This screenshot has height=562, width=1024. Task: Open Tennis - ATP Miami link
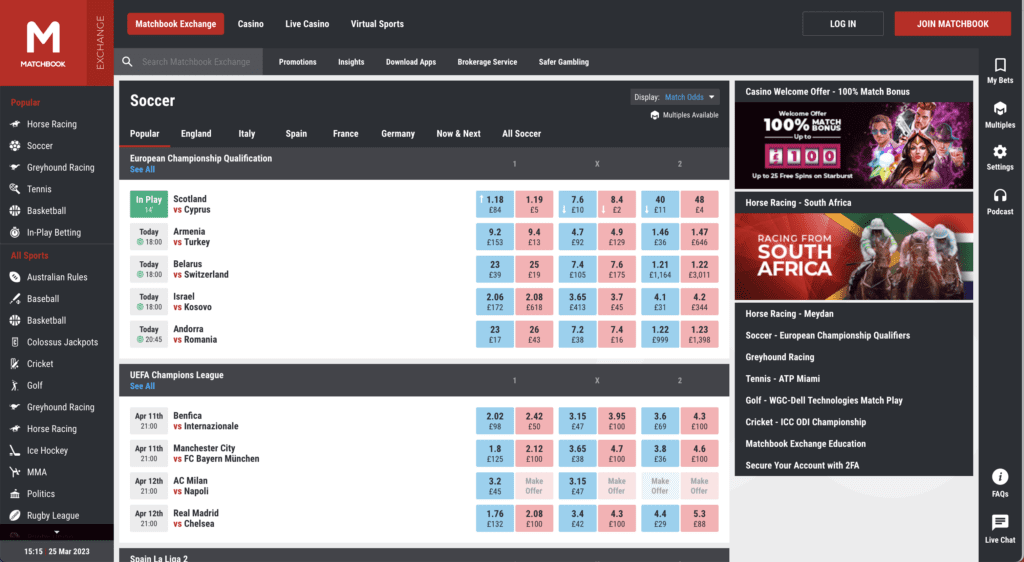pos(782,379)
